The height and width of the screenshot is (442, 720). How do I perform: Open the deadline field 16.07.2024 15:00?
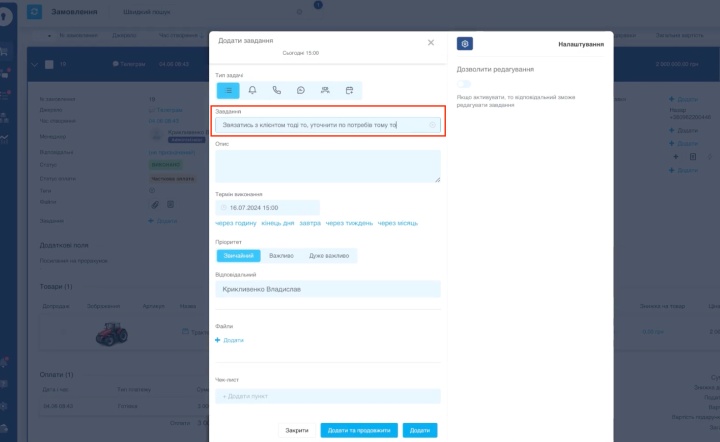point(267,208)
